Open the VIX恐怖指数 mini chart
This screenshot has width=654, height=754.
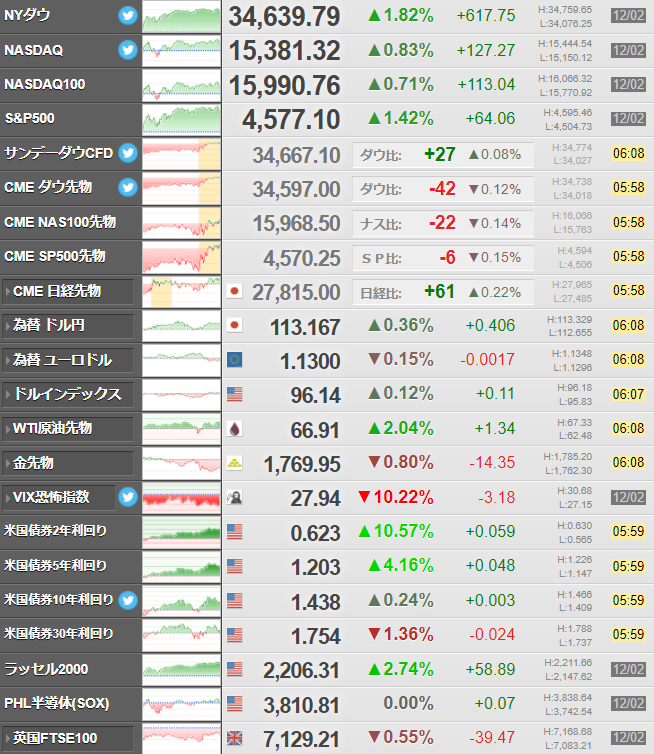[x=181, y=498]
